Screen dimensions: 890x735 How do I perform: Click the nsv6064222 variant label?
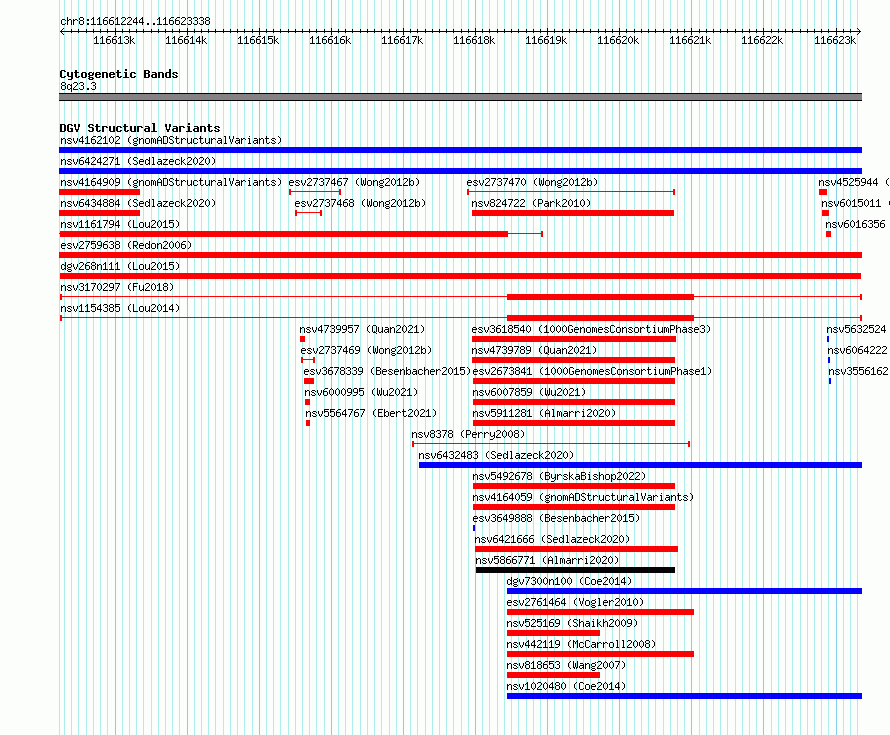(x=857, y=350)
